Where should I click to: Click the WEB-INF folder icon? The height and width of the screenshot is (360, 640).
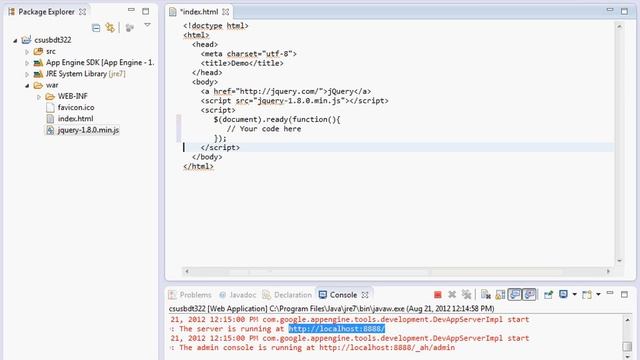(x=50, y=96)
